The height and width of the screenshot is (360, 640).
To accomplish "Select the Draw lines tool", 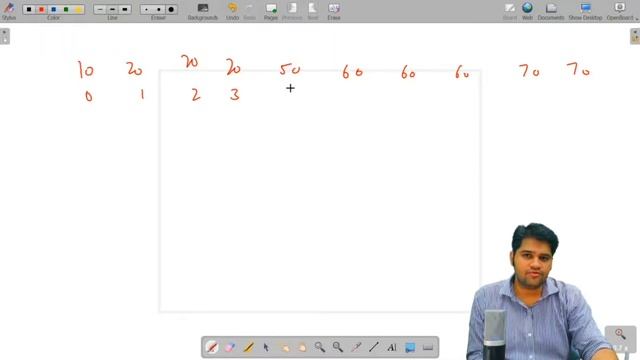I will [x=374, y=347].
